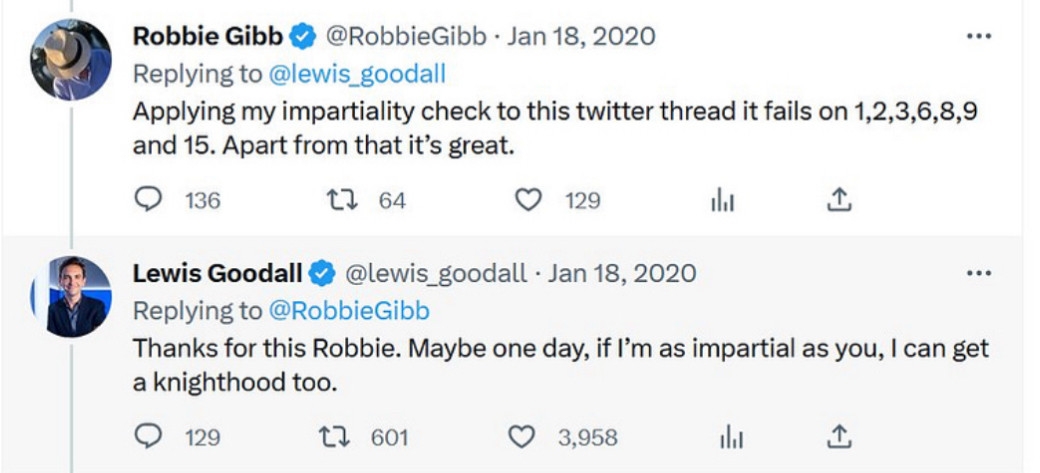Open Jan 18, 2020 timestamp on Gibb's tweet
Viewport: 1040px width, 473px height.
point(582,37)
